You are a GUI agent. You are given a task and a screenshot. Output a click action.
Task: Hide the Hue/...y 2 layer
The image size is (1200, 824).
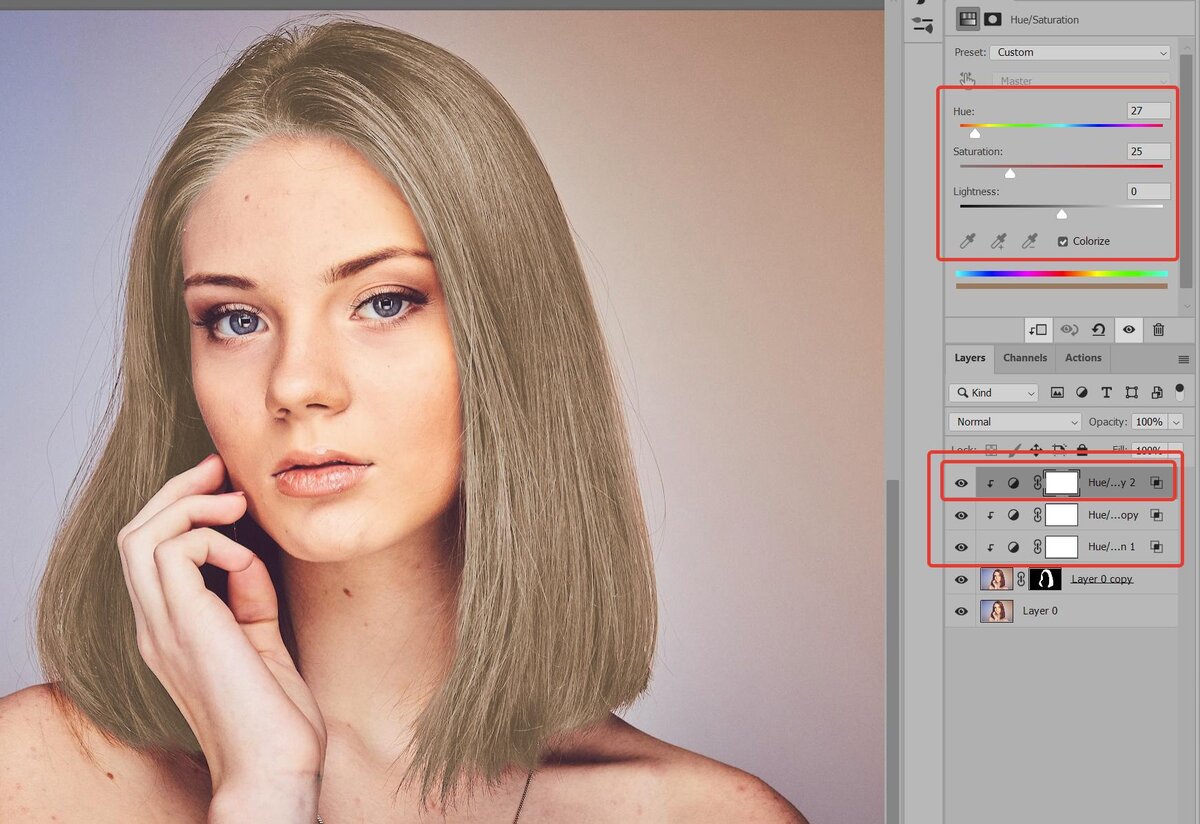pos(961,483)
